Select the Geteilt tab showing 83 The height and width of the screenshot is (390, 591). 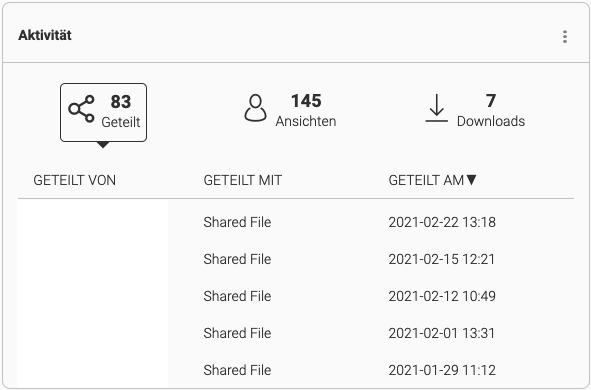pos(103,113)
